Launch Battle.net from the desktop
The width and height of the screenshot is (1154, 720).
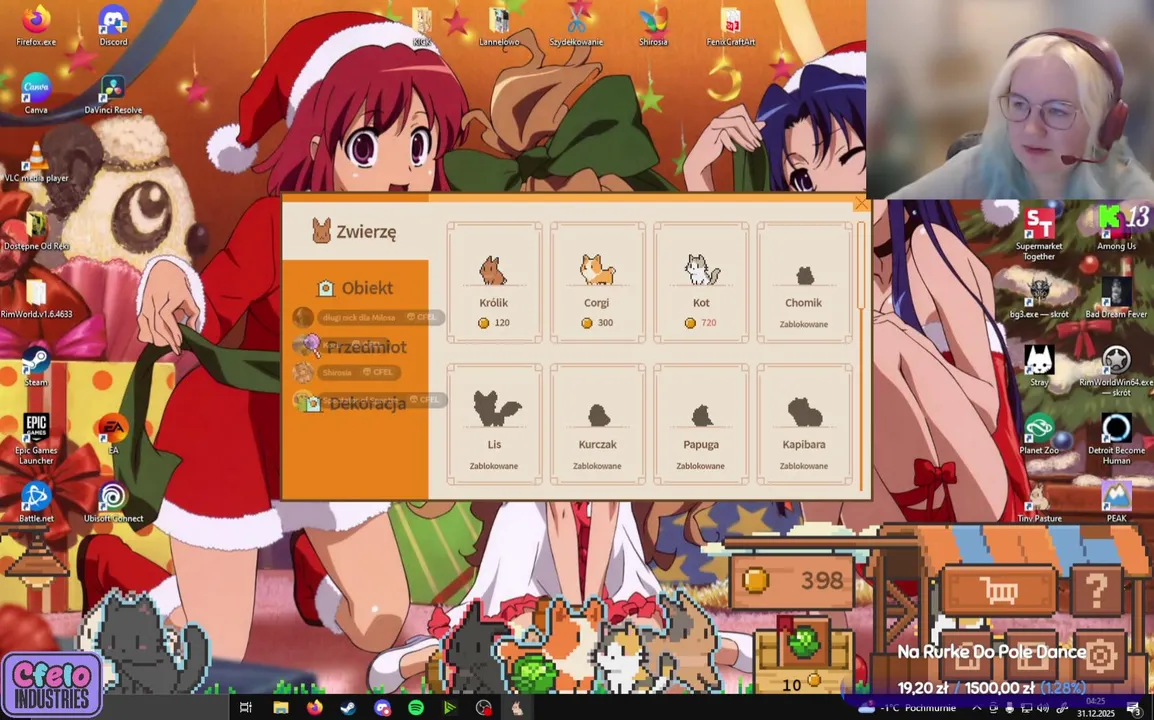35,502
